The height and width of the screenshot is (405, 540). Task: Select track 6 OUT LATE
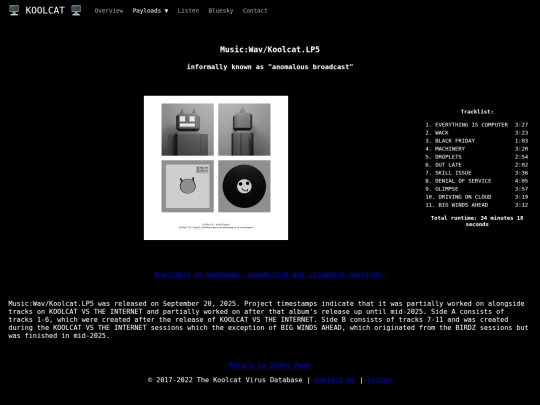pyautogui.click(x=477, y=165)
